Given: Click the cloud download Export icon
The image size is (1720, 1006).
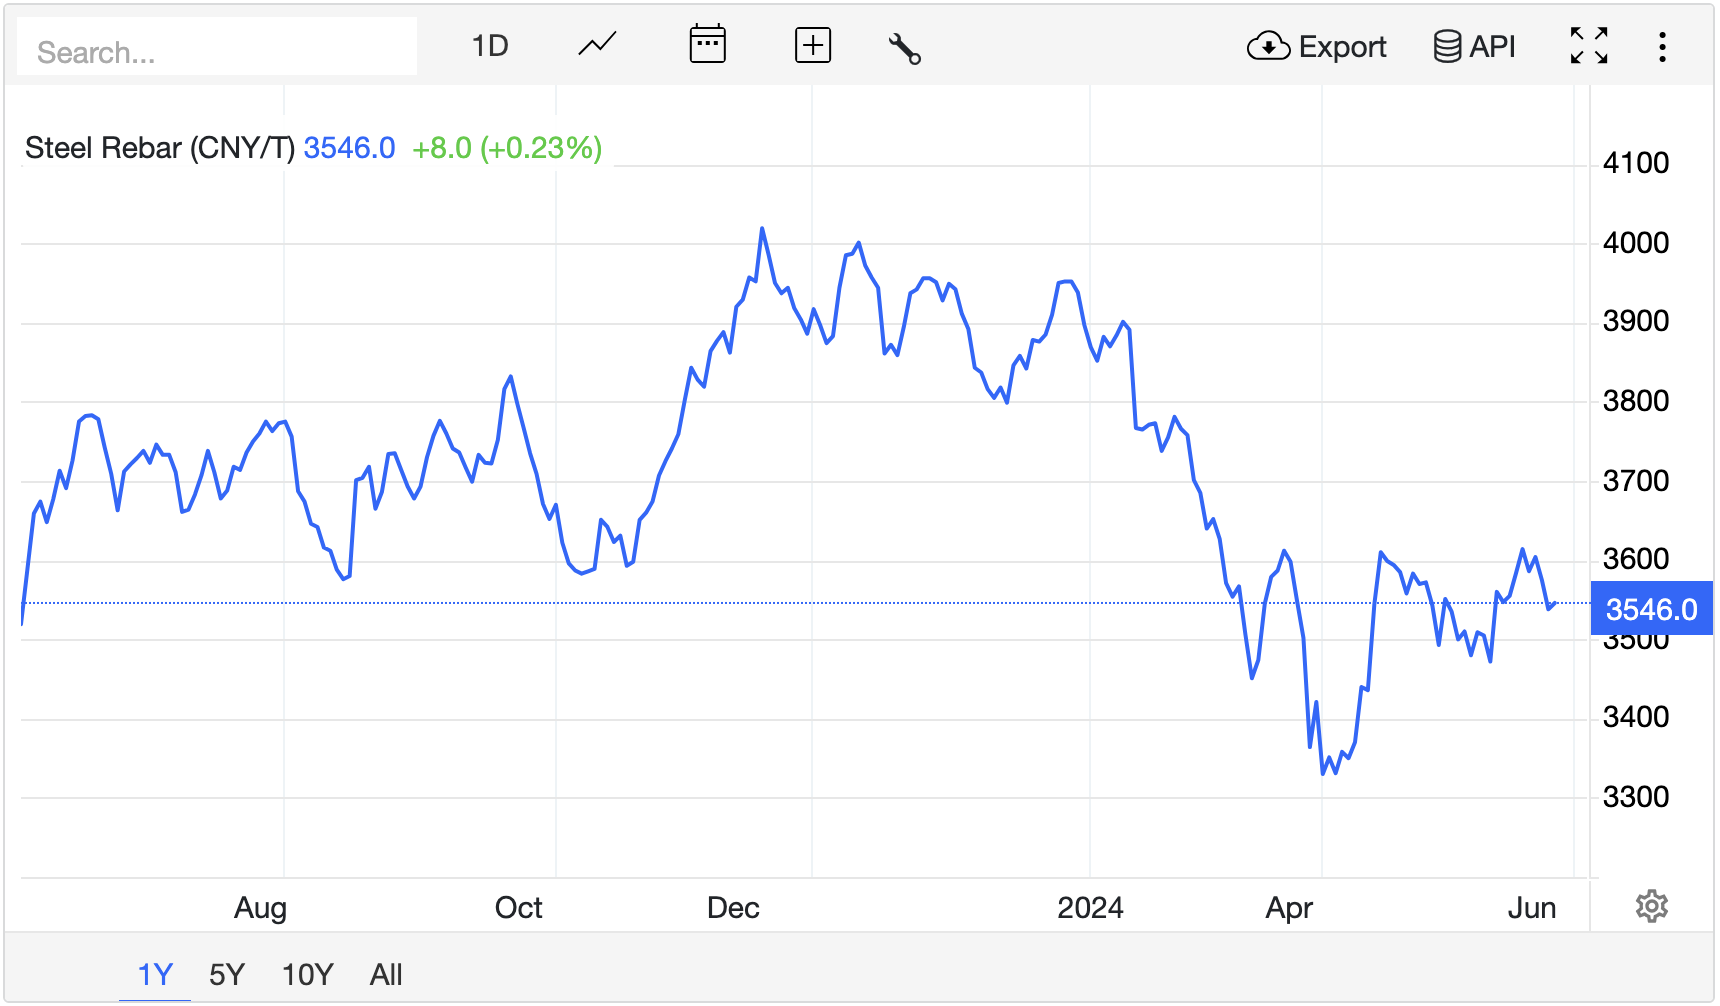Looking at the screenshot, I should (x=1268, y=46).
